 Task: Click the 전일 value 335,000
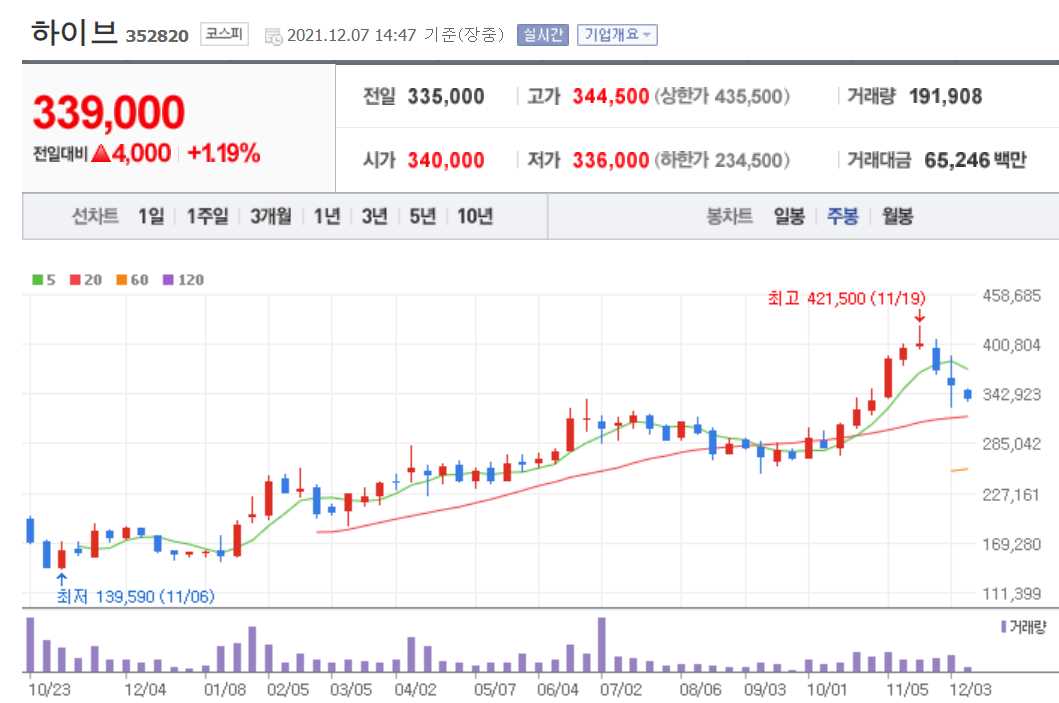coord(446,97)
